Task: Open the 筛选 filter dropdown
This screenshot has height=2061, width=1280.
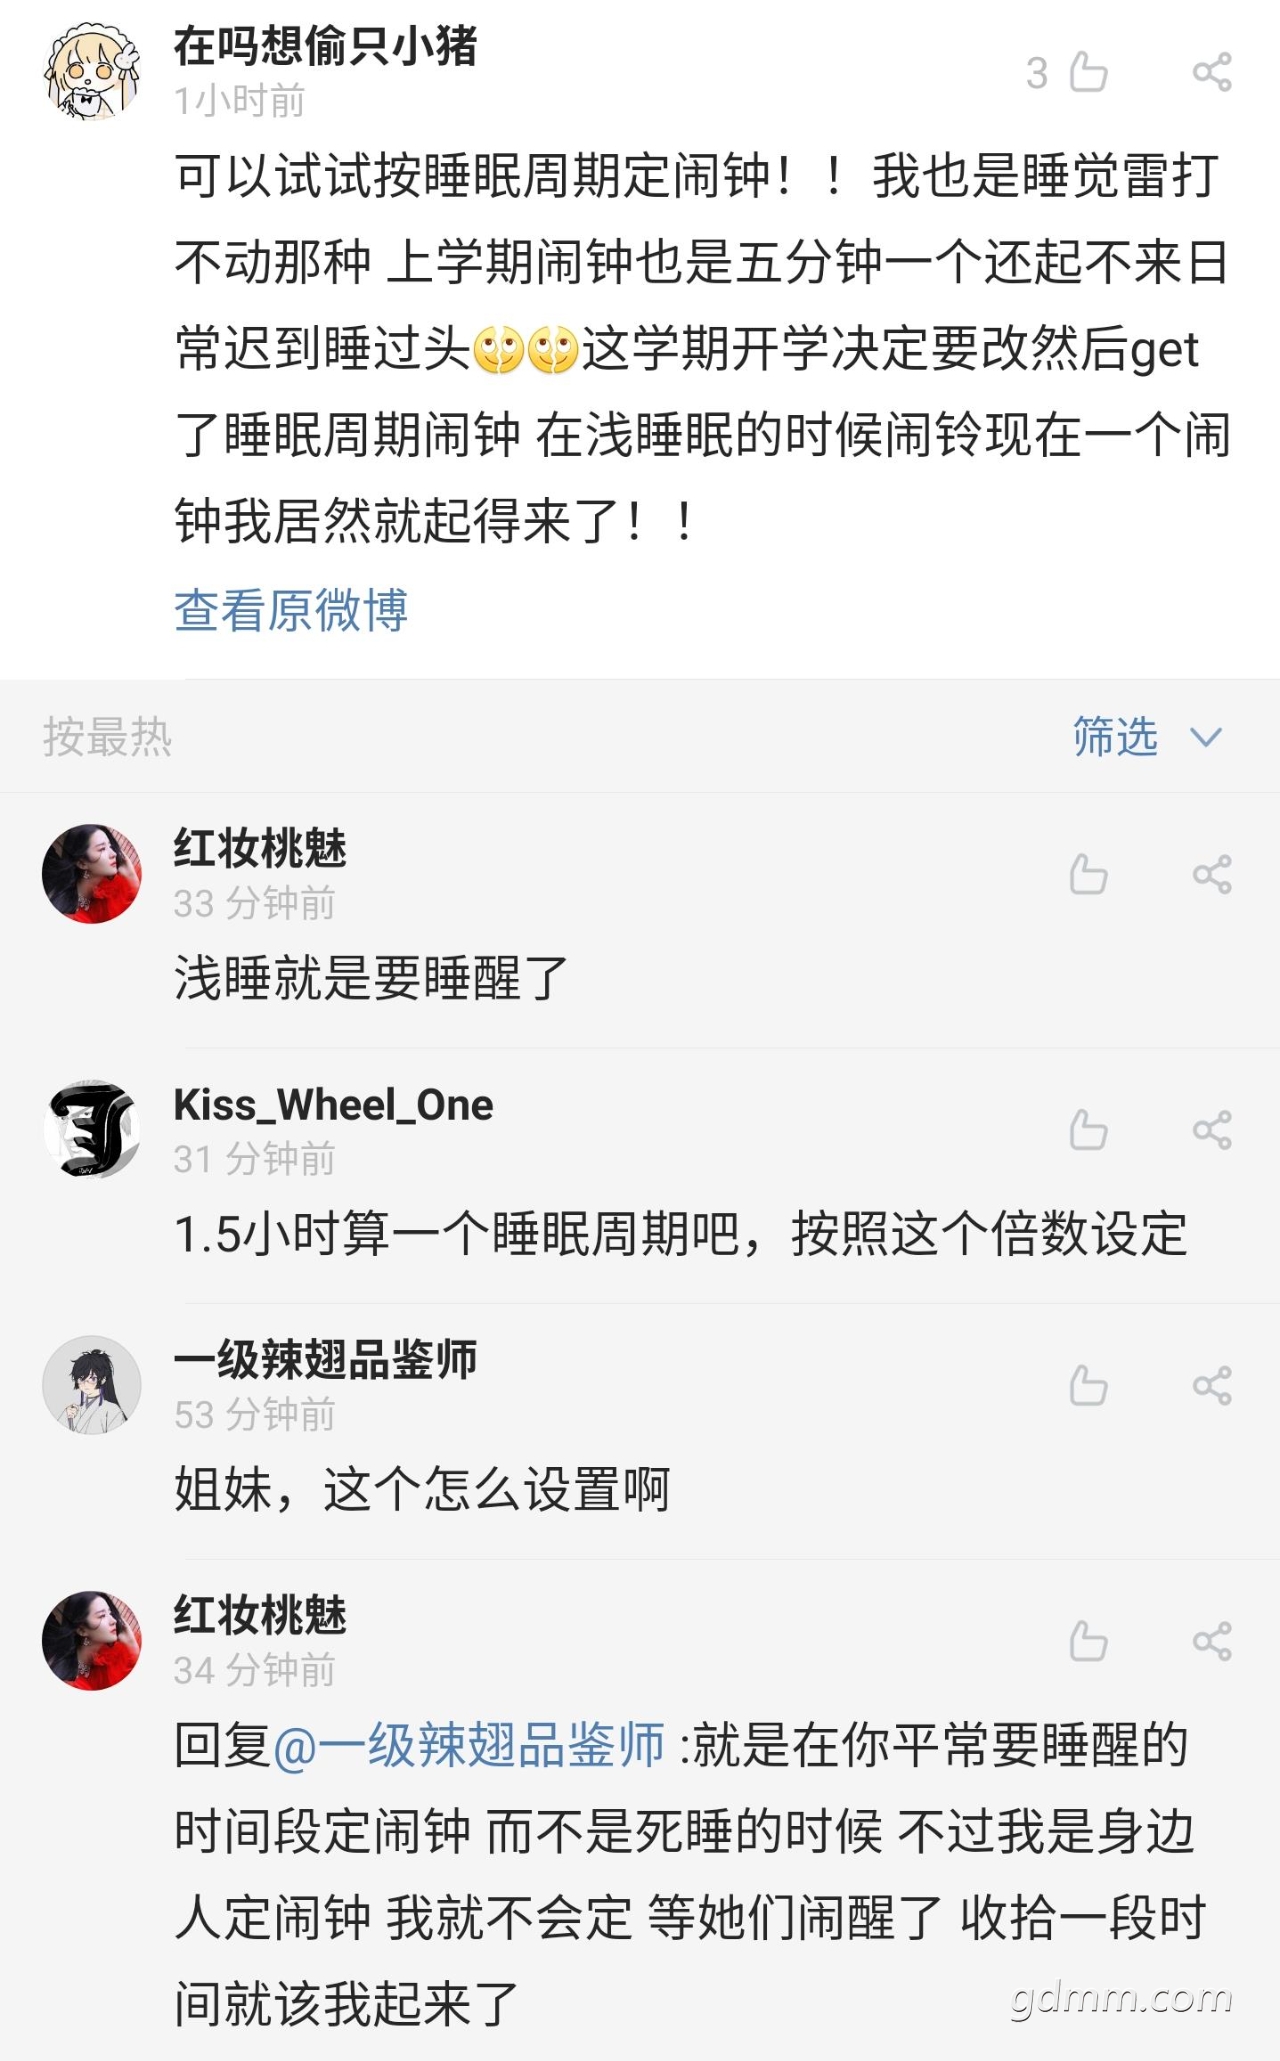Action: tap(1147, 737)
